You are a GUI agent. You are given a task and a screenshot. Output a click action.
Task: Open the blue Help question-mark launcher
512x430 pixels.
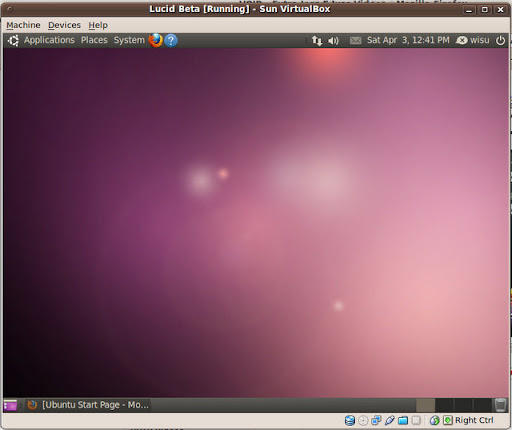[171, 40]
